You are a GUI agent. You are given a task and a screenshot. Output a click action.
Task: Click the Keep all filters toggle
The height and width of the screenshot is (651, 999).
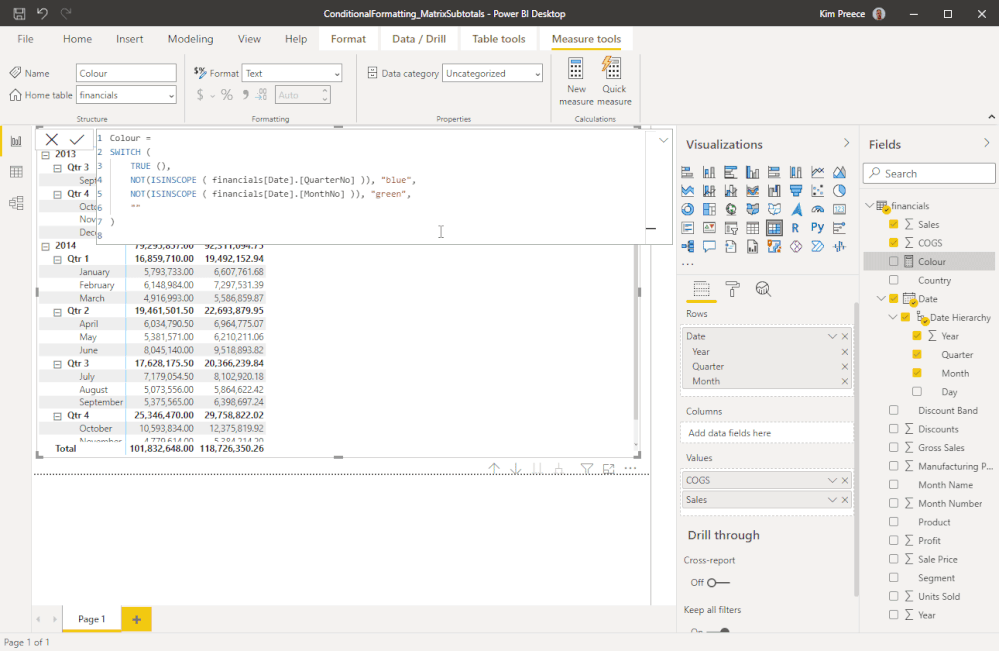coord(718,631)
